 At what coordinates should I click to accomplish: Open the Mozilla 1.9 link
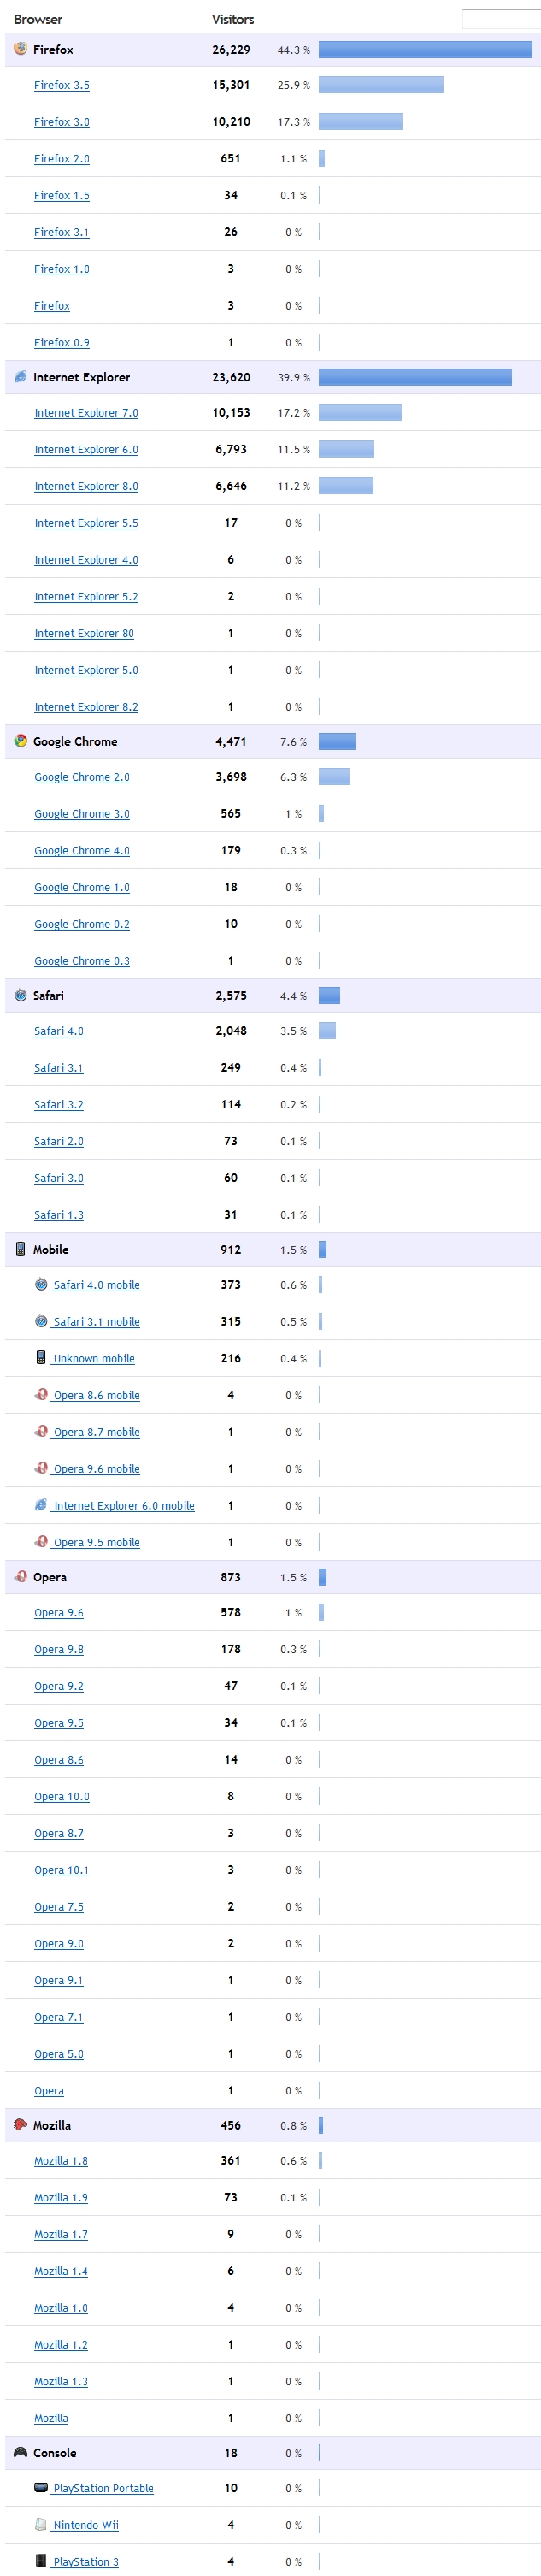pos(61,2198)
